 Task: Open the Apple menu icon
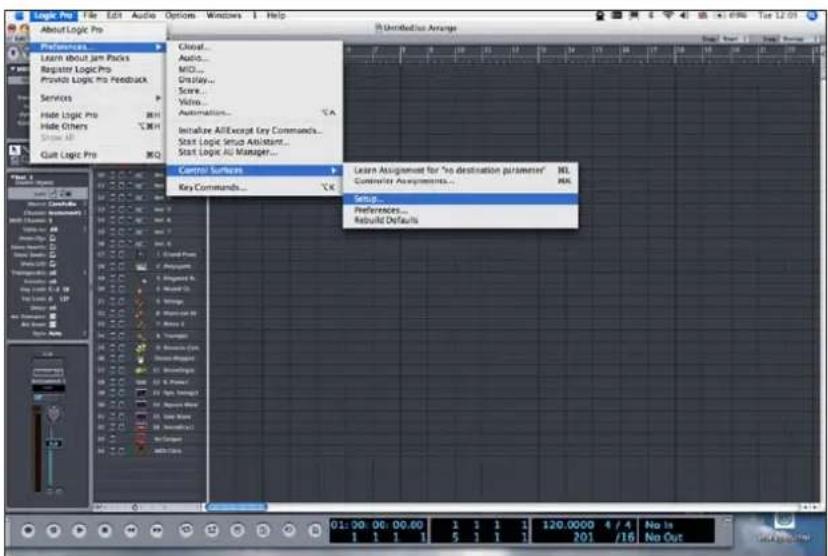(19, 15)
